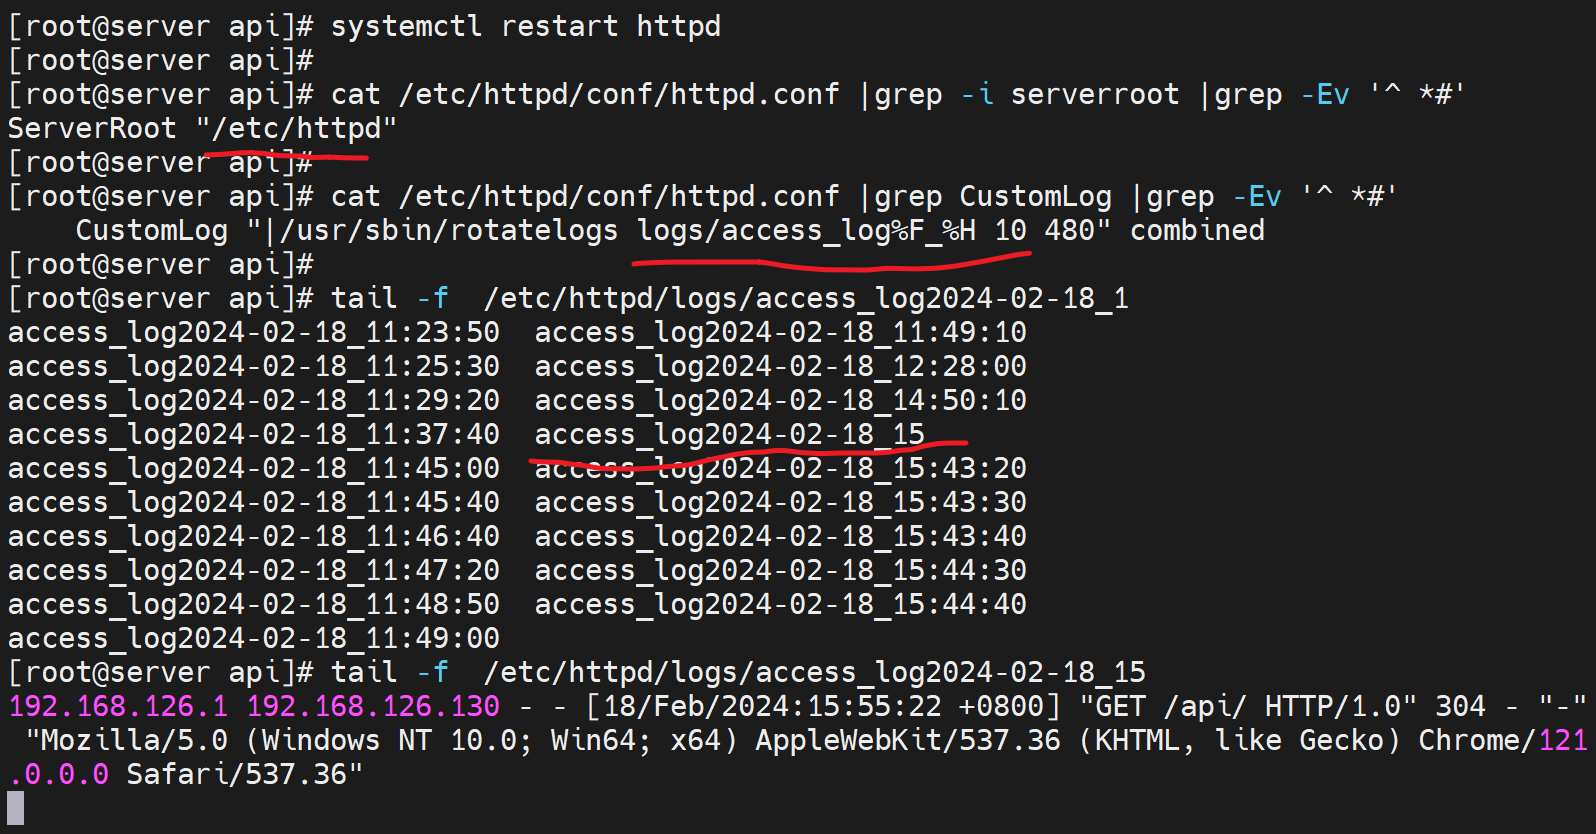Click the underlined access_log2024-02-18_15 file entry
Image resolution: width=1596 pixels, height=834 pixels.
[x=729, y=434]
